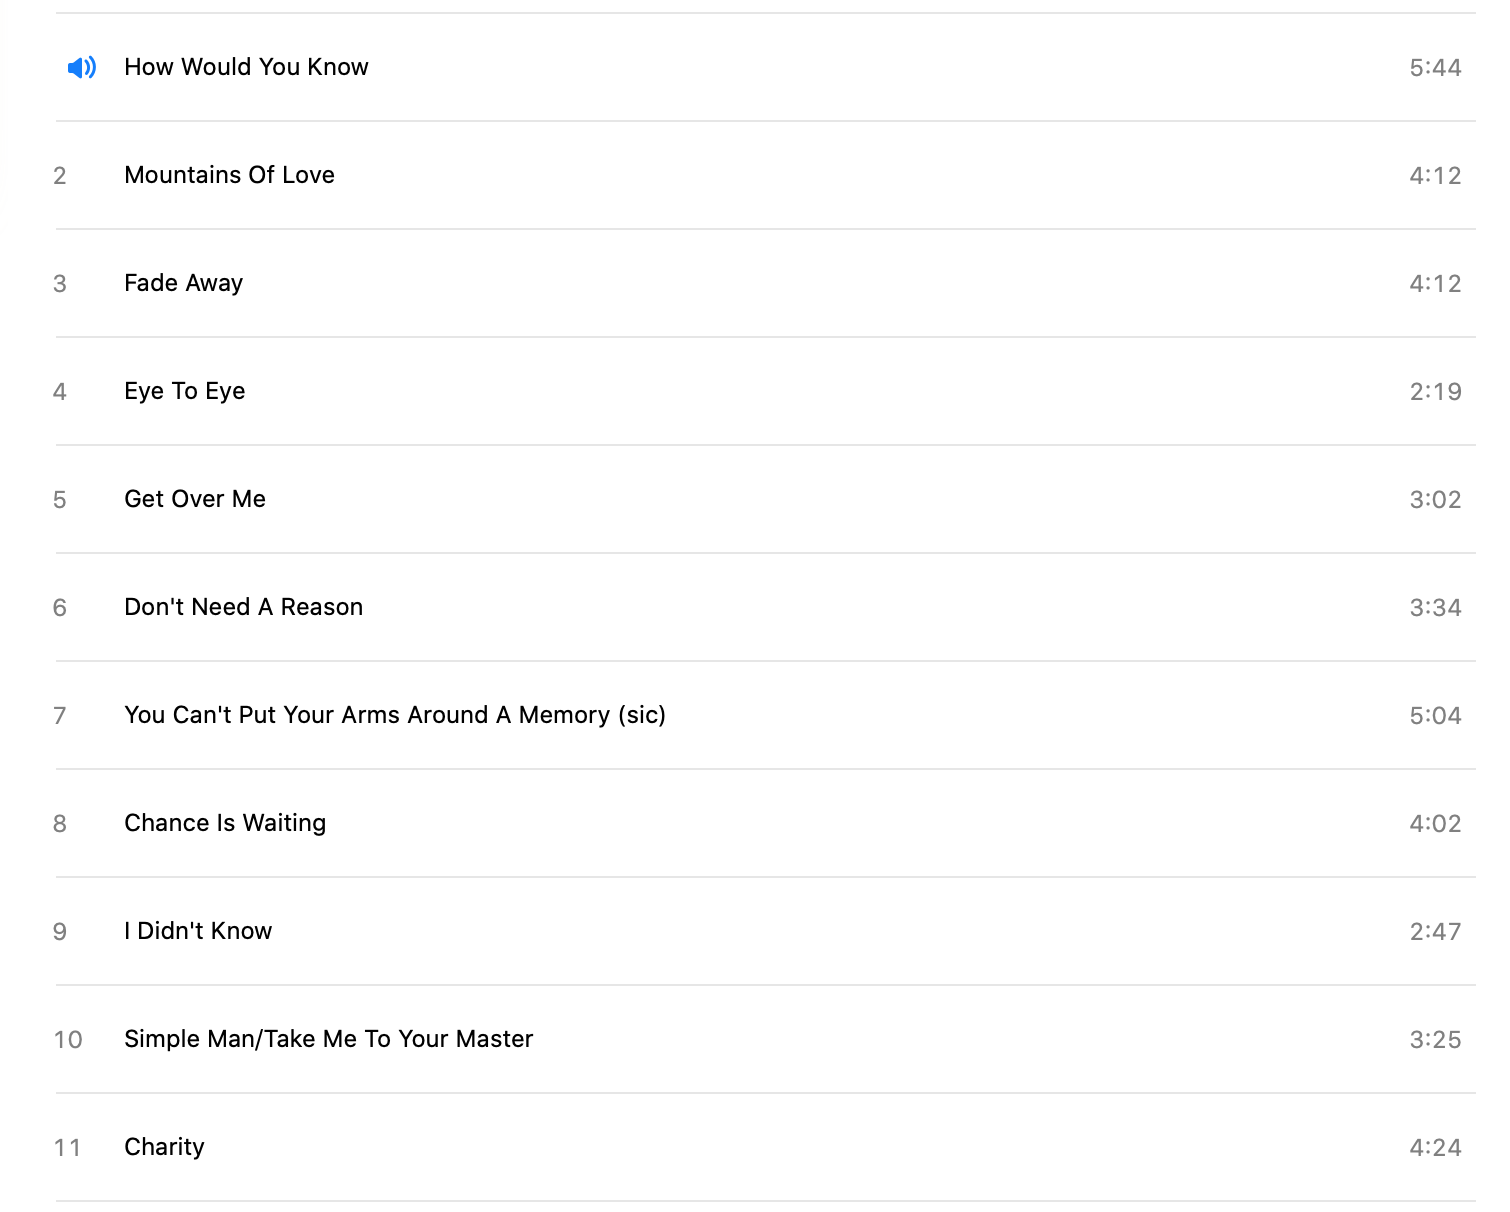
Task: Select Don't Need A Reason track
Action: coord(243,607)
